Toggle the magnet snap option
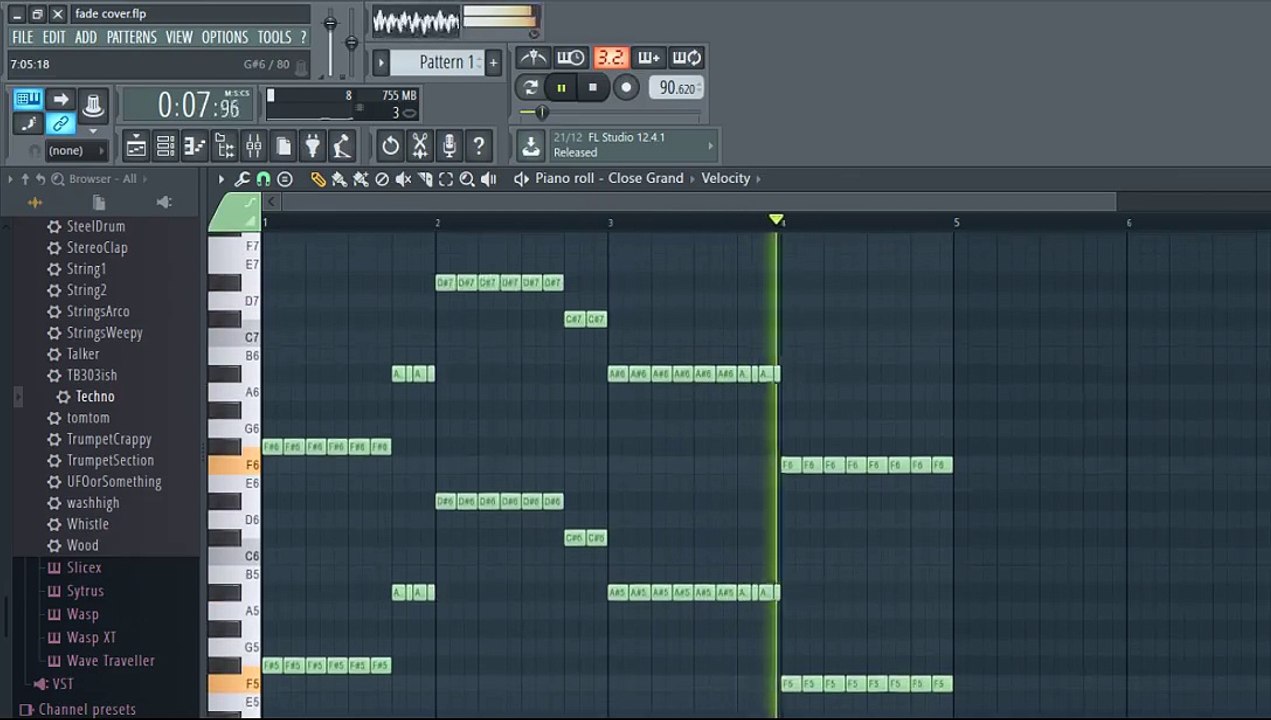This screenshot has height=720, width=1271. click(263, 179)
